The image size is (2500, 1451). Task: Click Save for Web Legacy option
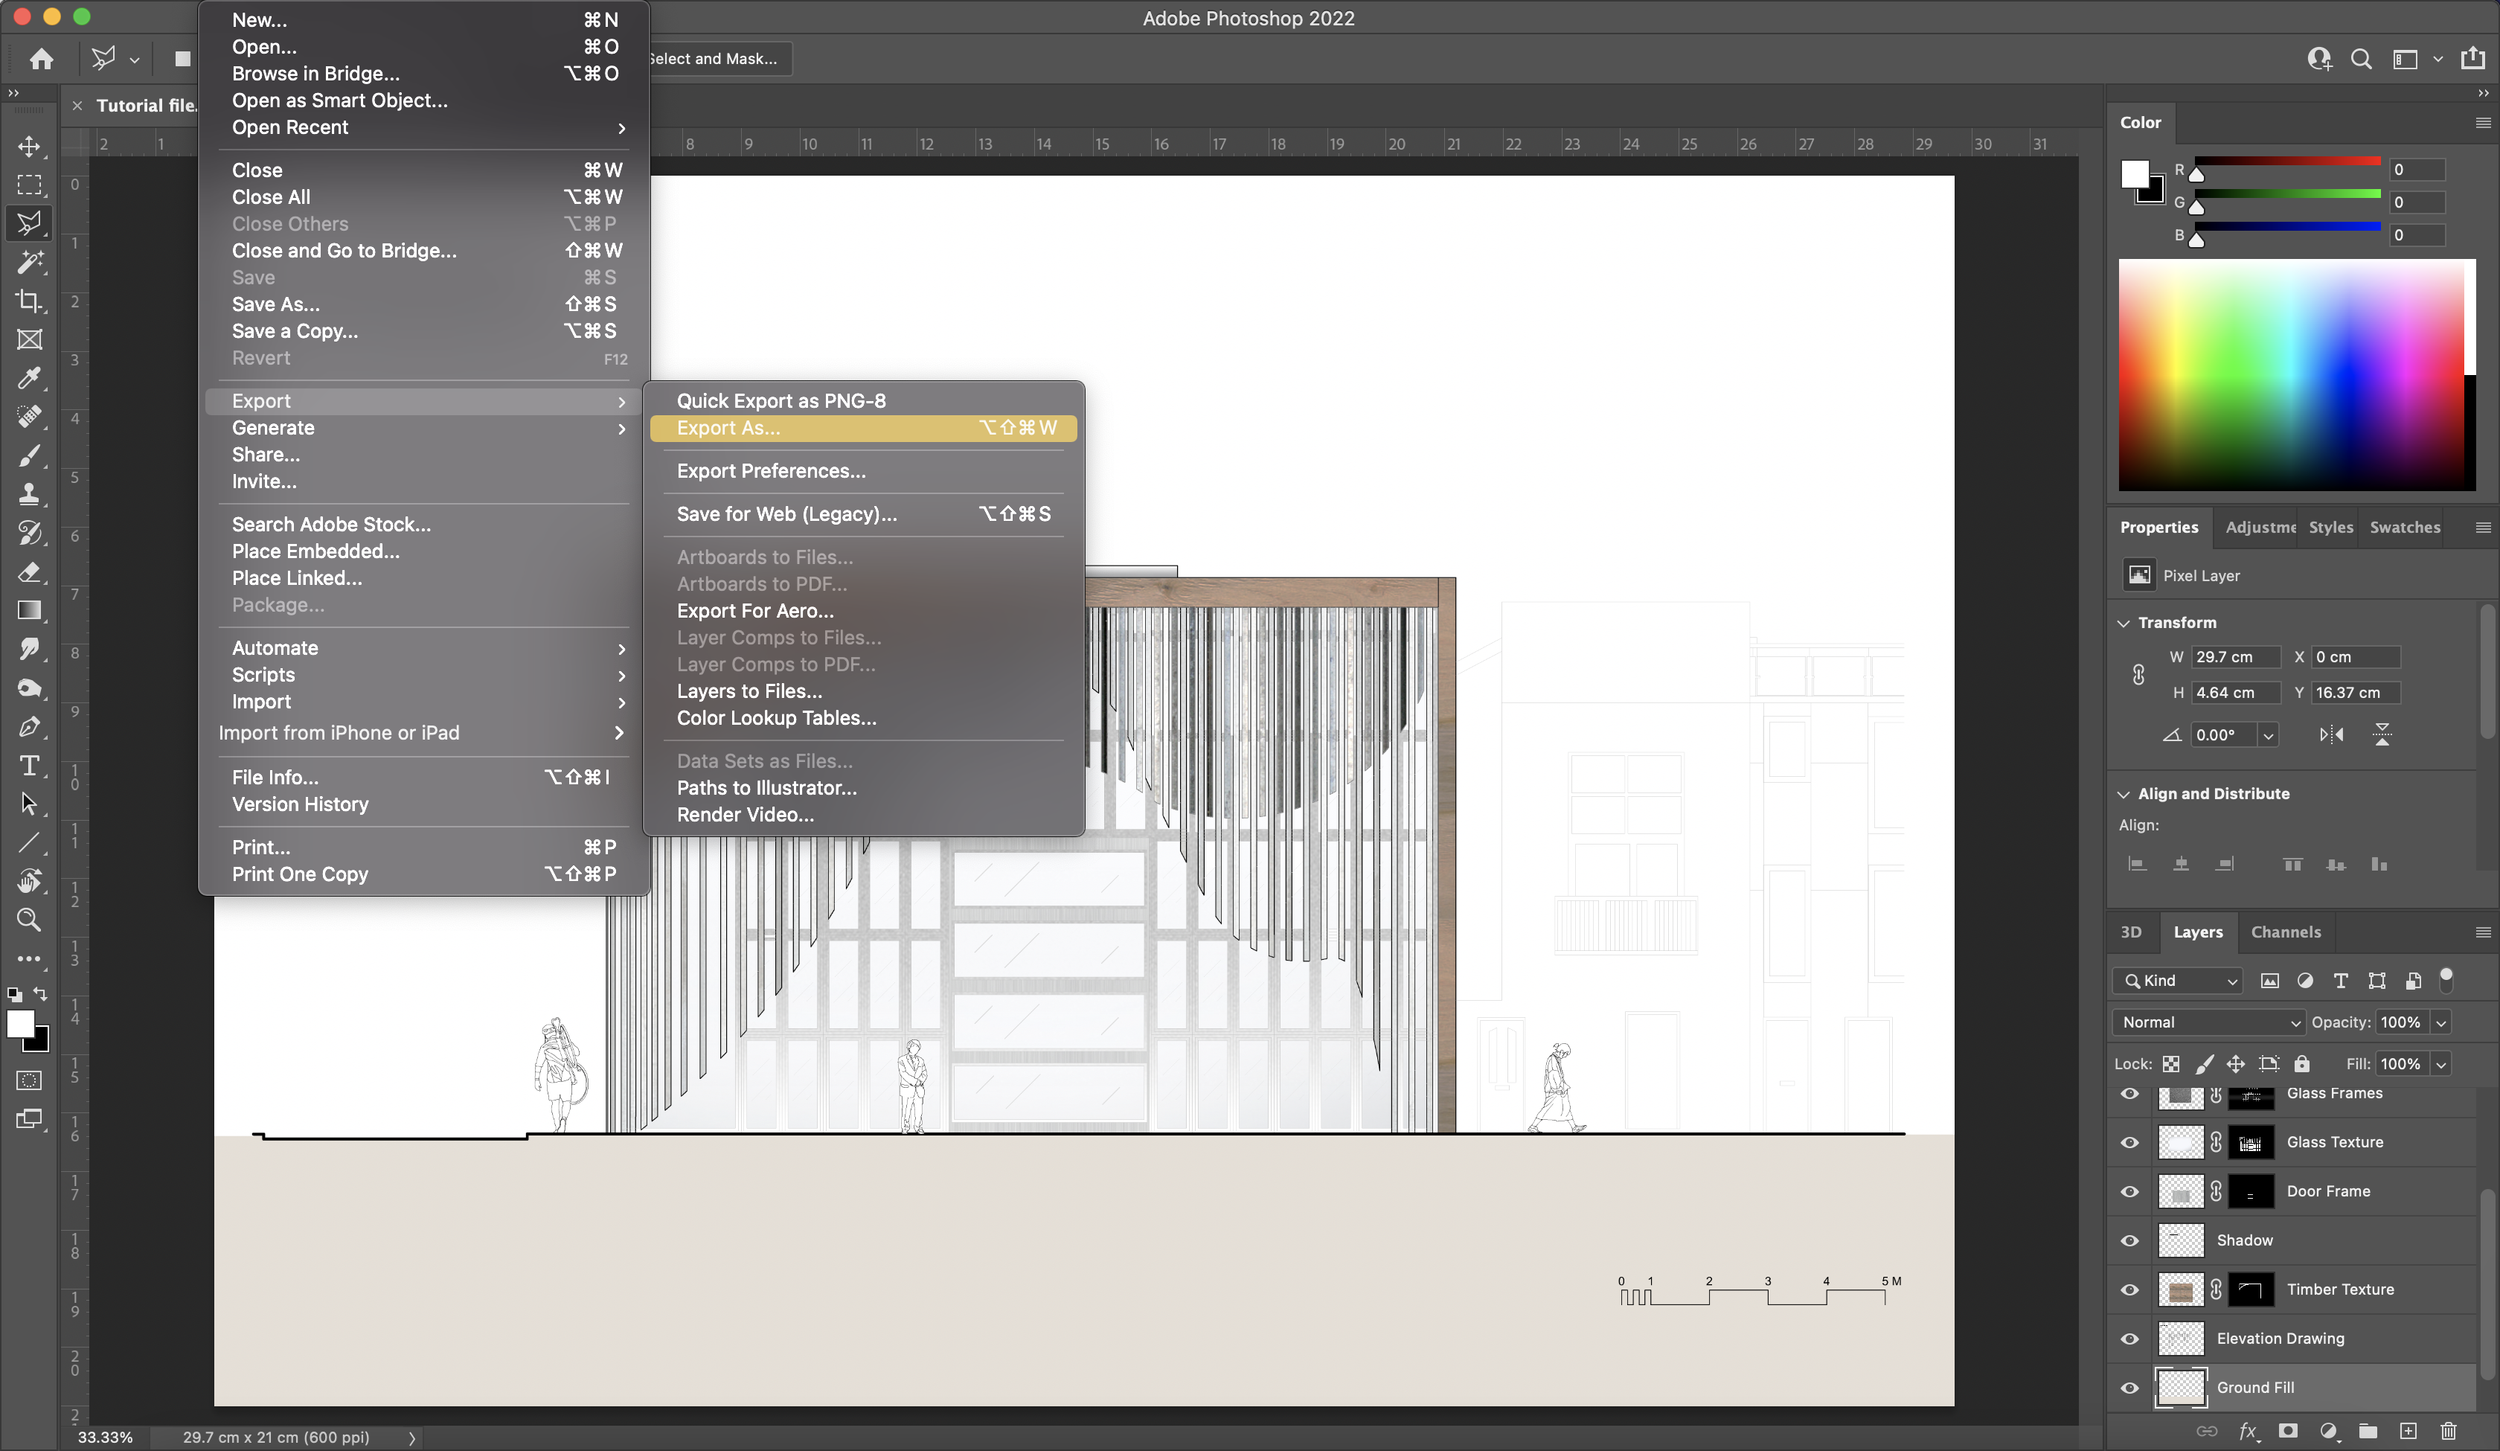786,513
